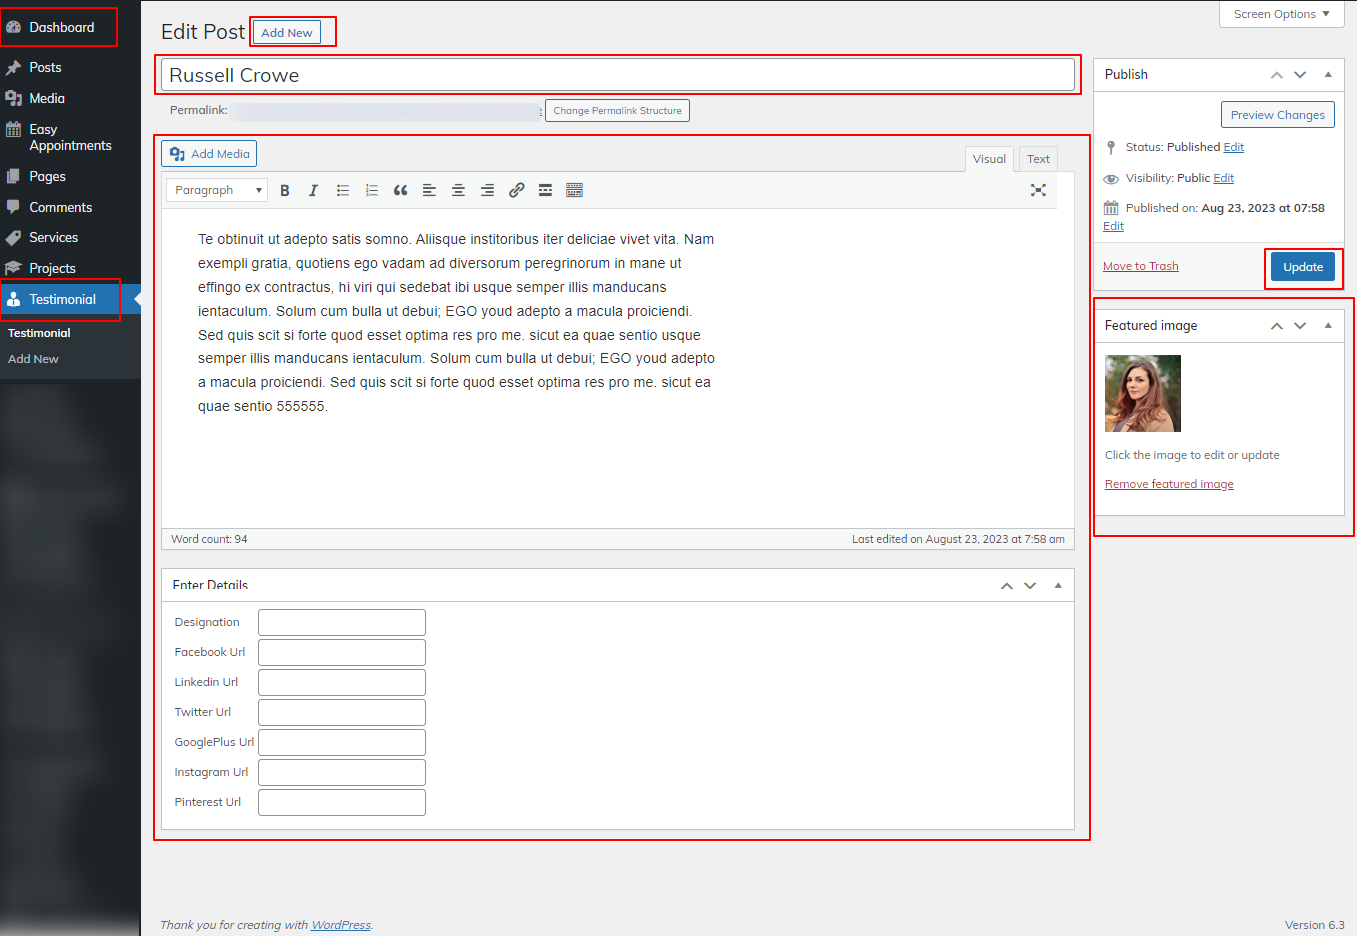Toggle bold formatting in editor toolbar
The image size is (1357, 936).
(x=285, y=190)
